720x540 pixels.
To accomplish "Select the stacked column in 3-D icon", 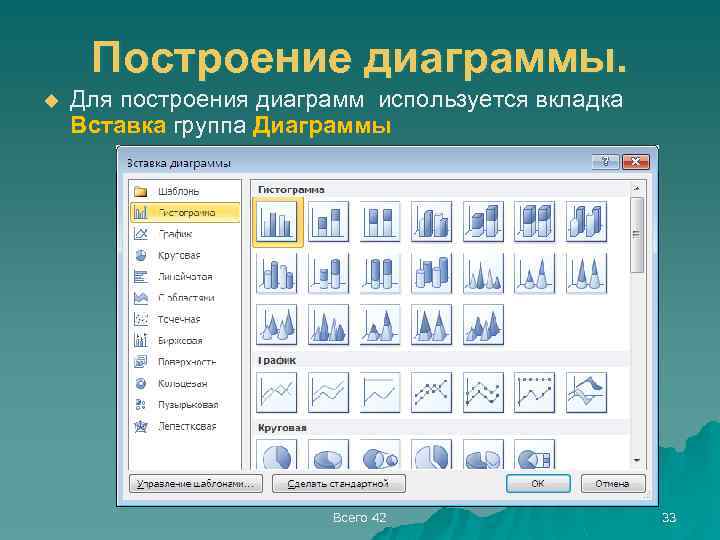I will [483, 221].
